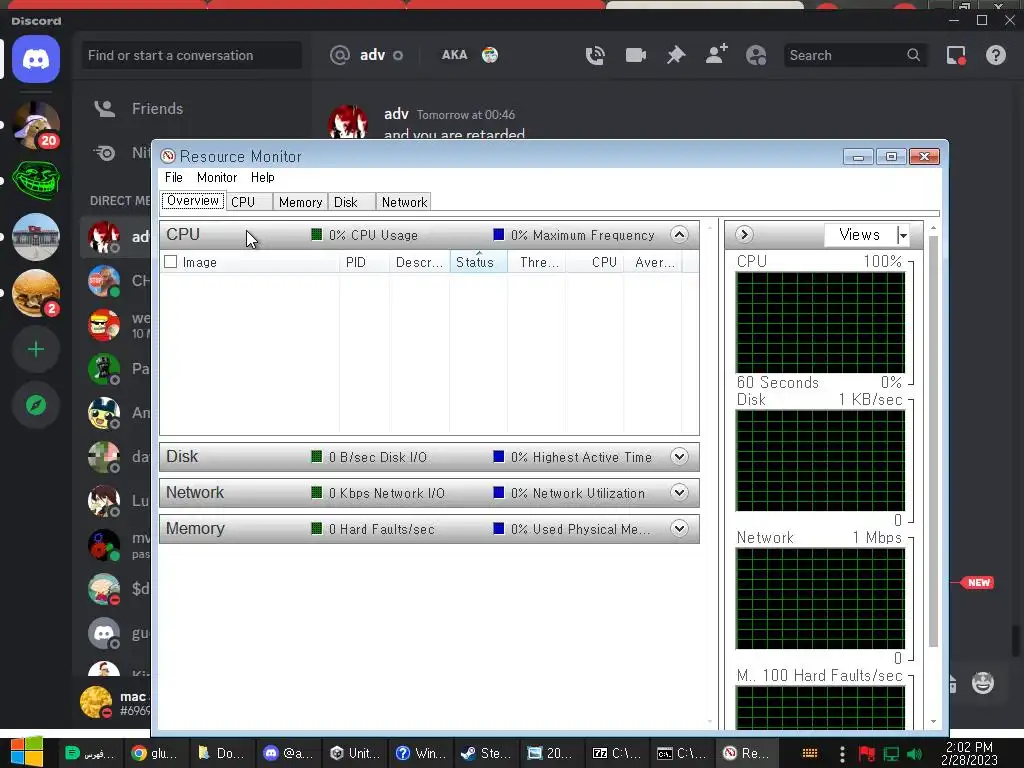Screen dimensions: 1024x768
Task: Open 7-Zip taskbar item
Action: point(617,753)
